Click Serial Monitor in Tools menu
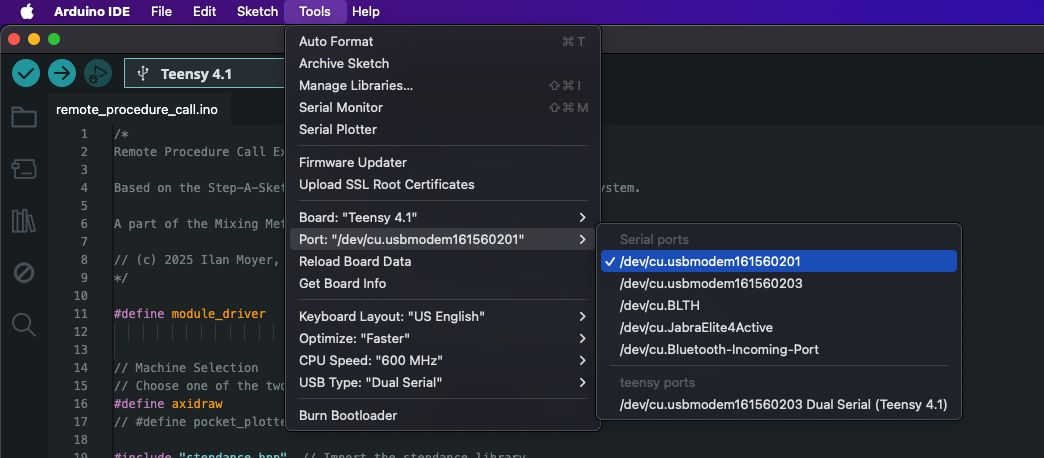 coord(341,107)
